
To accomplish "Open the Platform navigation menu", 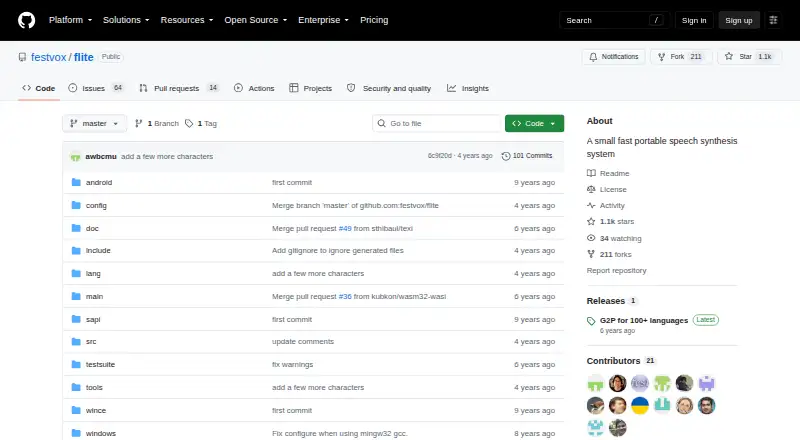I will coord(70,20).
